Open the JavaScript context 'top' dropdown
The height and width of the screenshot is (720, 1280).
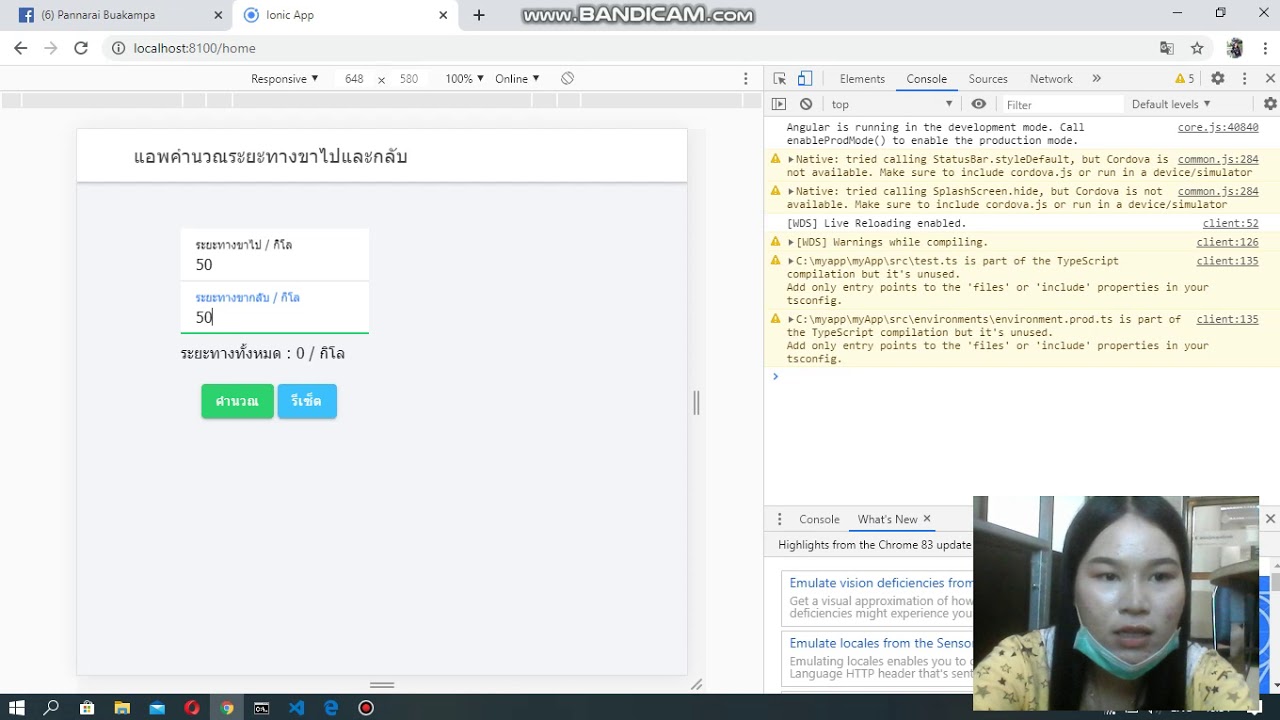pos(890,104)
